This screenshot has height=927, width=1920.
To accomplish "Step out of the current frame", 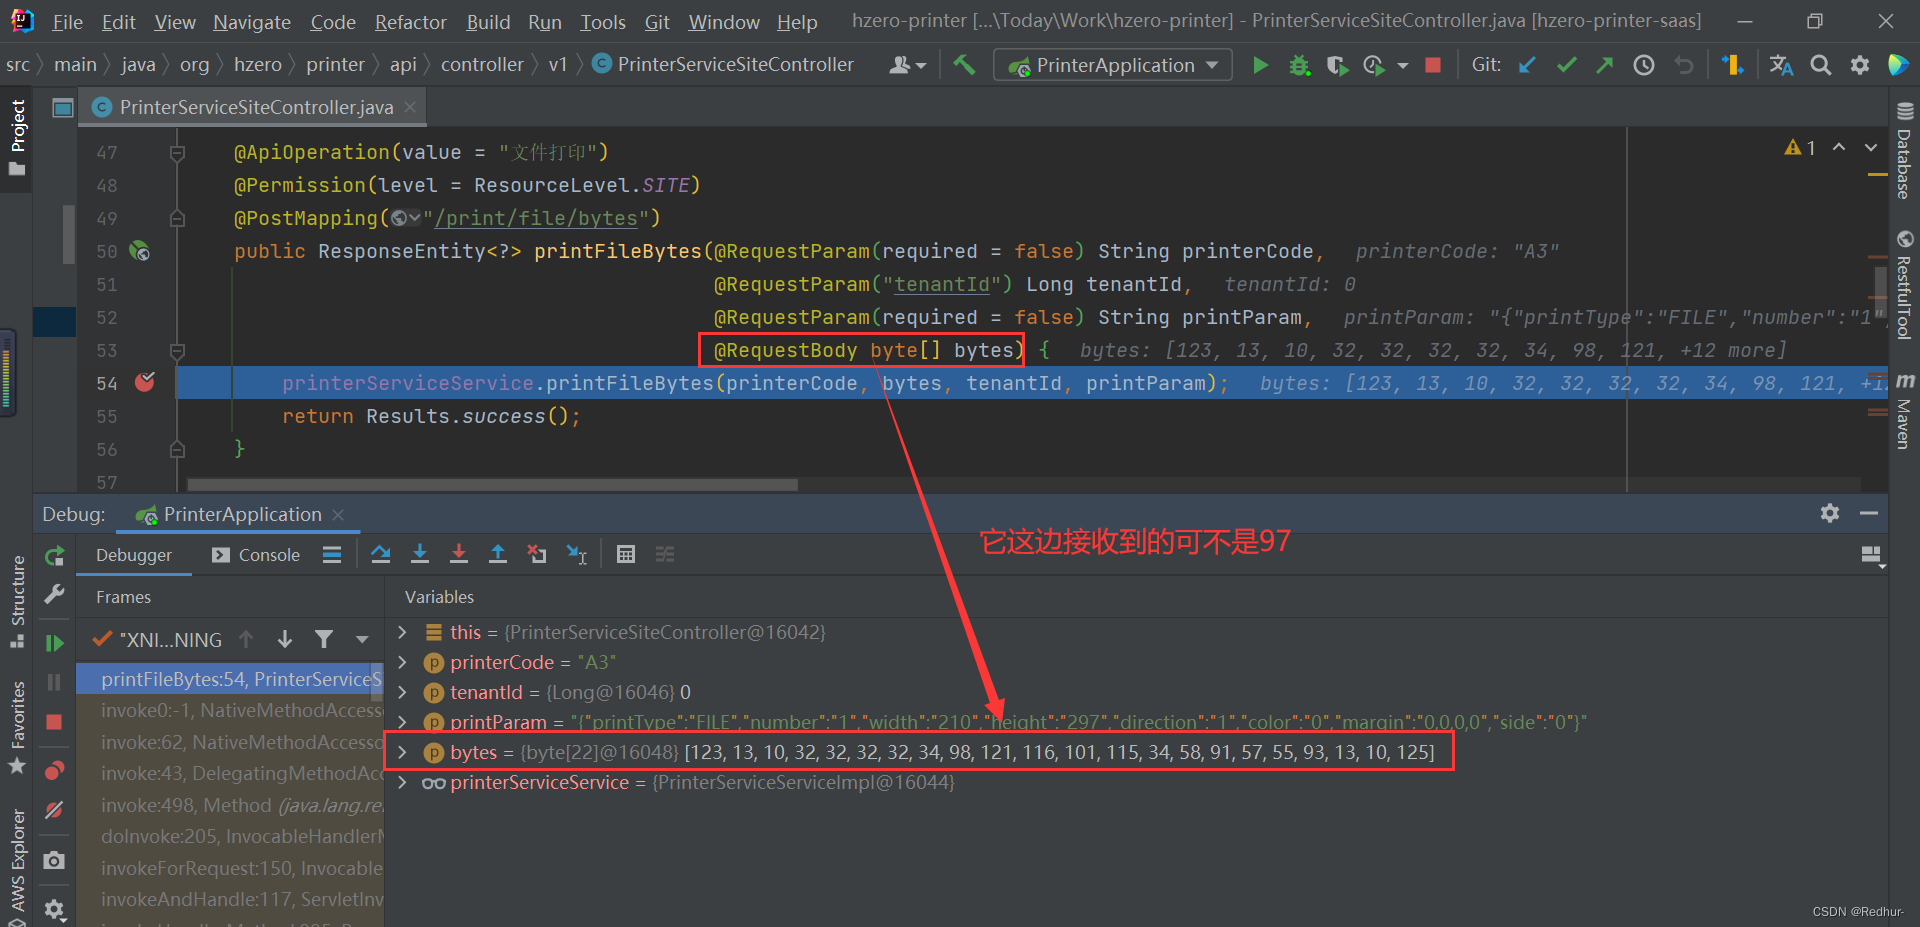I will click(x=498, y=554).
